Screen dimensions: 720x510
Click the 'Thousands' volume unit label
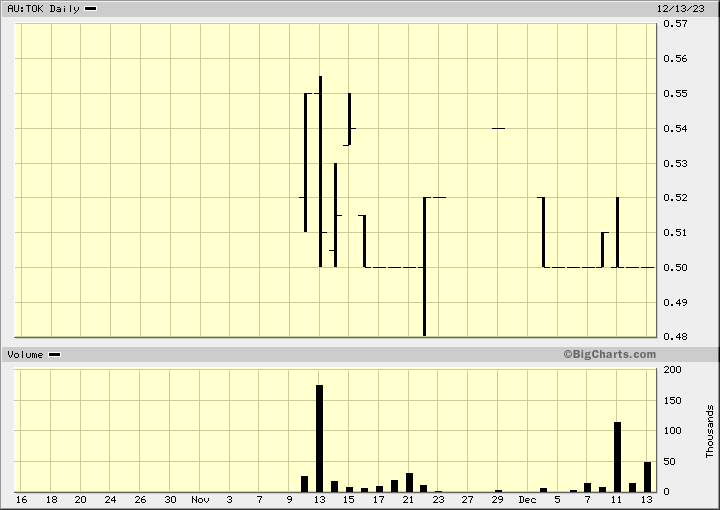710,431
